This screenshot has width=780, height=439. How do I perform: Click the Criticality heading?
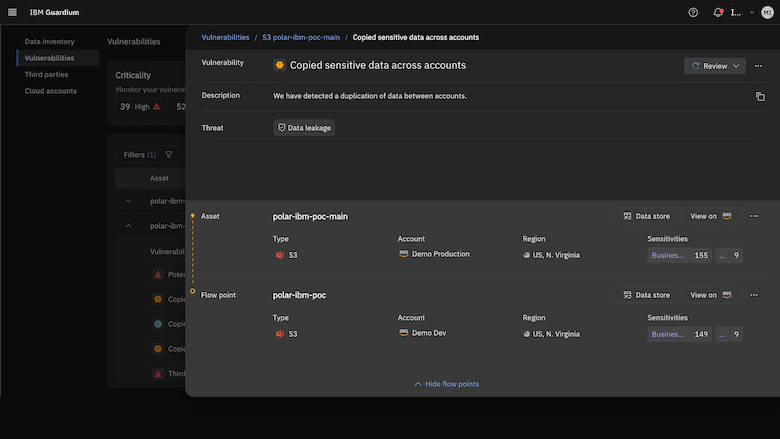click(133, 75)
